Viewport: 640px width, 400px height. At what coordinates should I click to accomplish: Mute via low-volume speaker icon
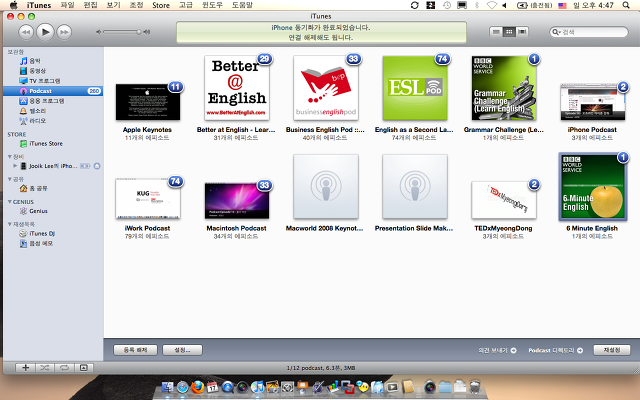point(98,32)
